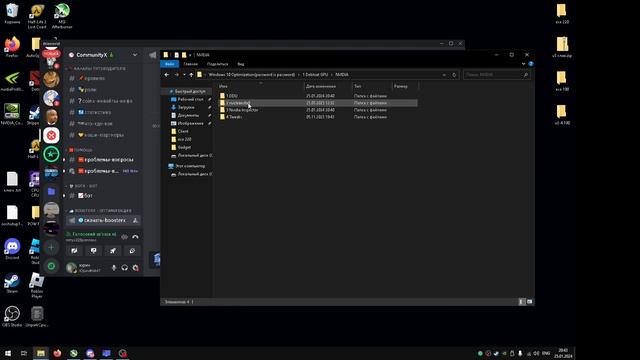Open the Firefox desktop shortcut
The height and width of the screenshot is (360, 640).
pos(12,47)
